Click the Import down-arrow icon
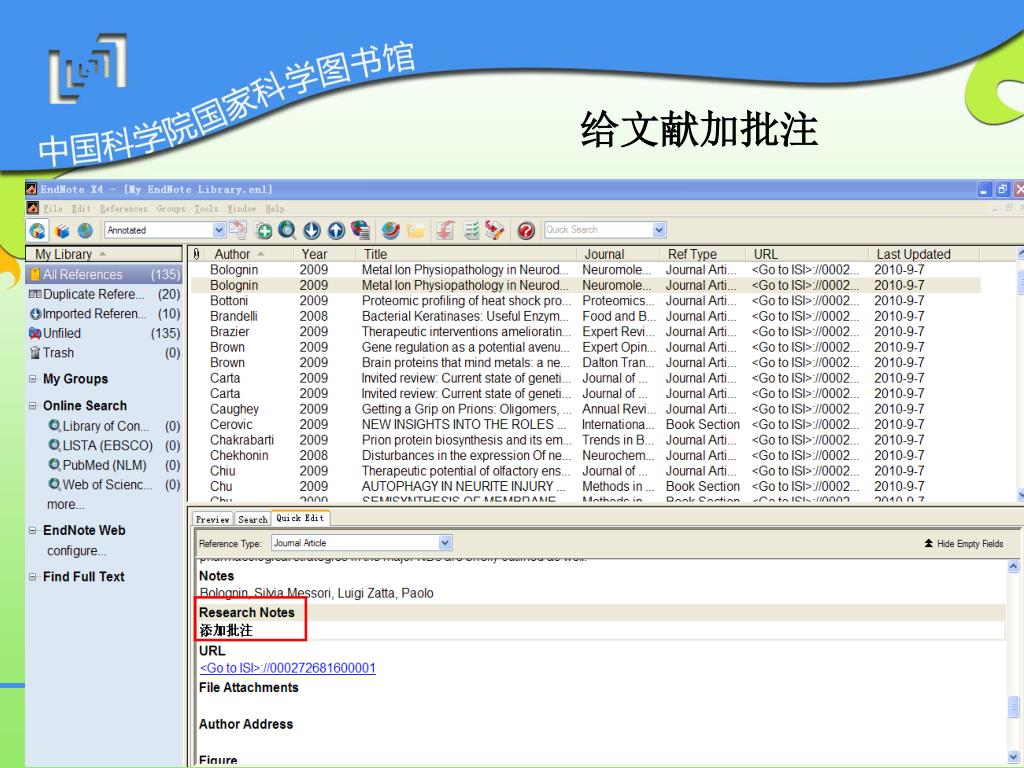 point(312,230)
